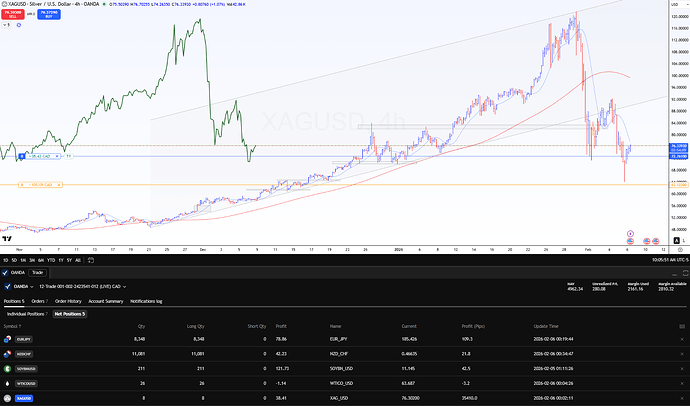This screenshot has height=406, width=690.
Task: Click the 10:05:51 AM UTC-5 timezone clock
Action: (670, 260)
